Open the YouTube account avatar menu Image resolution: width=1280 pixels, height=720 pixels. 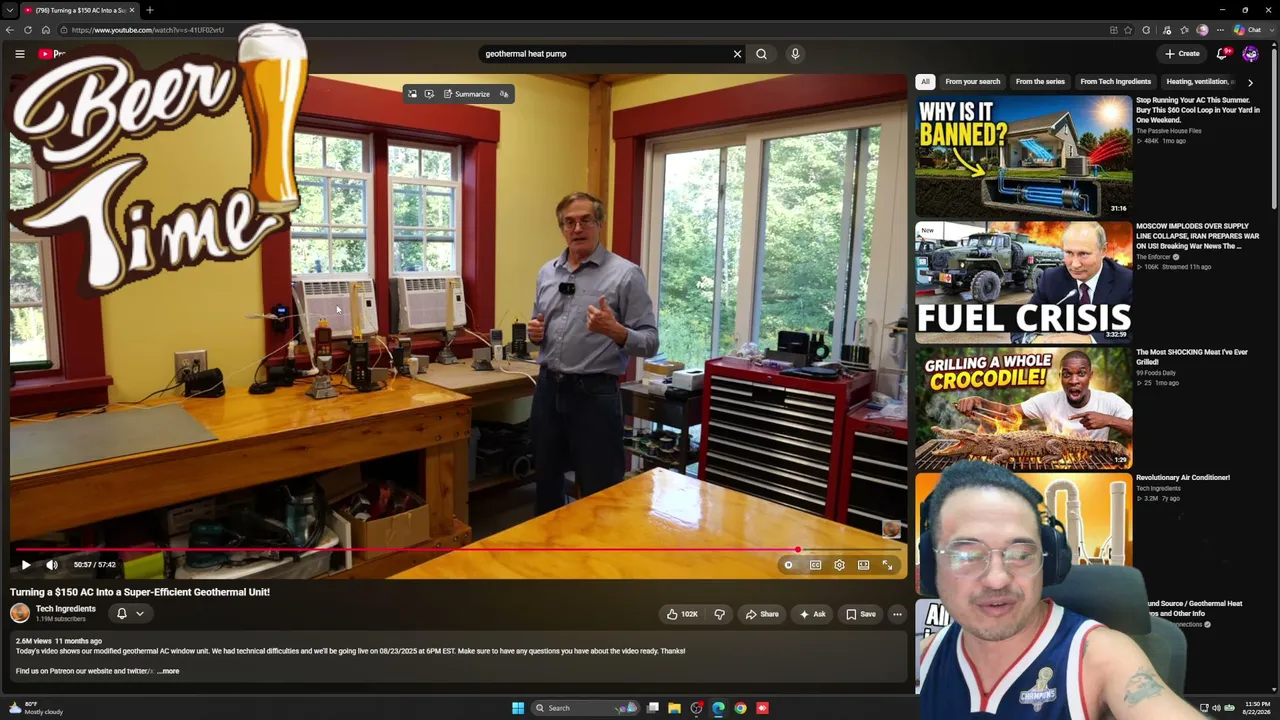1250,54
